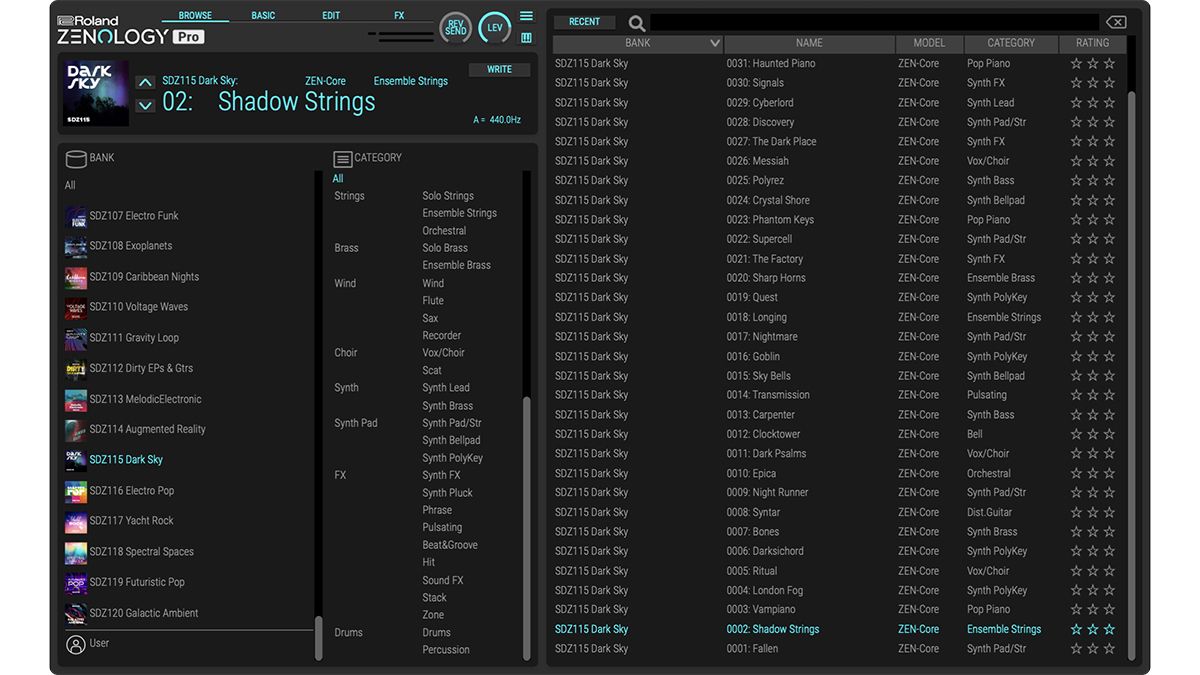Click the BANK panel icon
This screenshot has height=675, width=1200.
tap(76, 157)
